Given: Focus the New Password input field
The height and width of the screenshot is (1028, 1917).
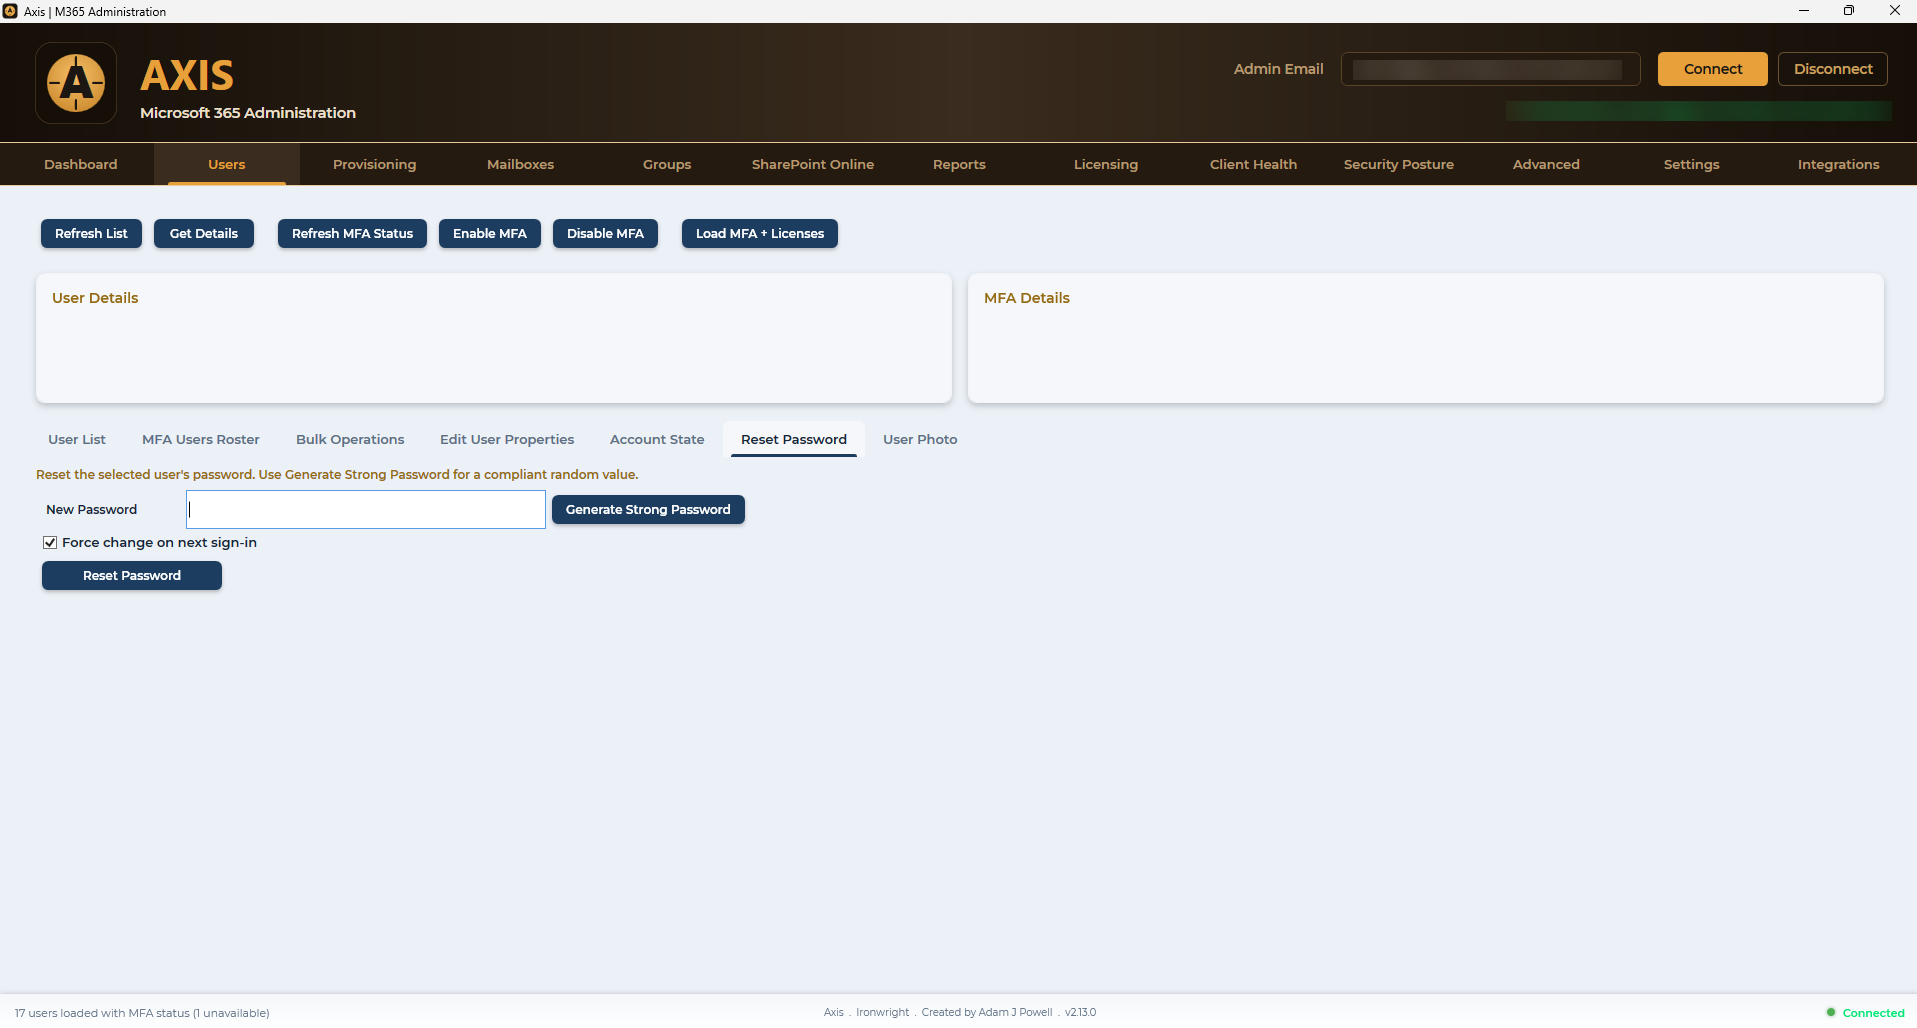Looking at the screenshot, I should (x=366, y=509).
